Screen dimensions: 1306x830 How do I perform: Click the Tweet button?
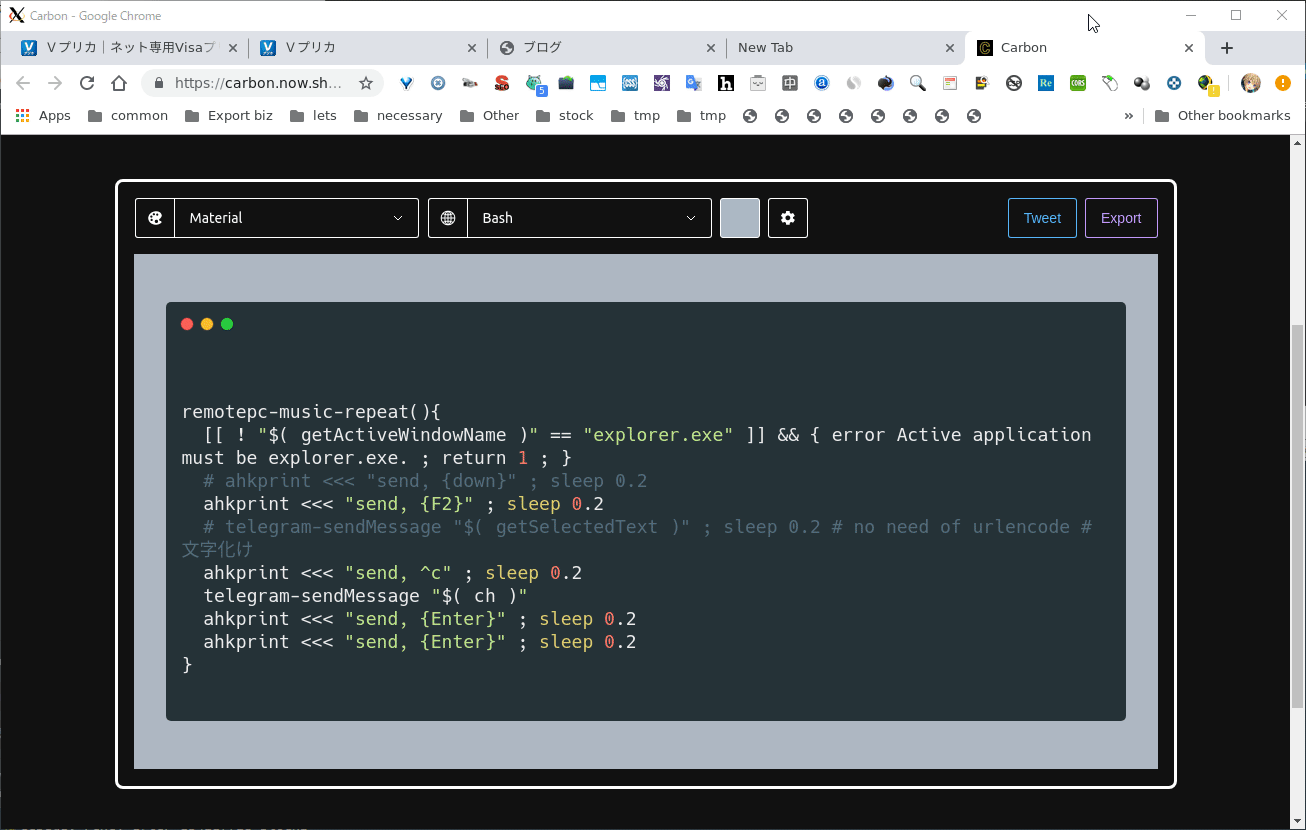coord(1042,218)
